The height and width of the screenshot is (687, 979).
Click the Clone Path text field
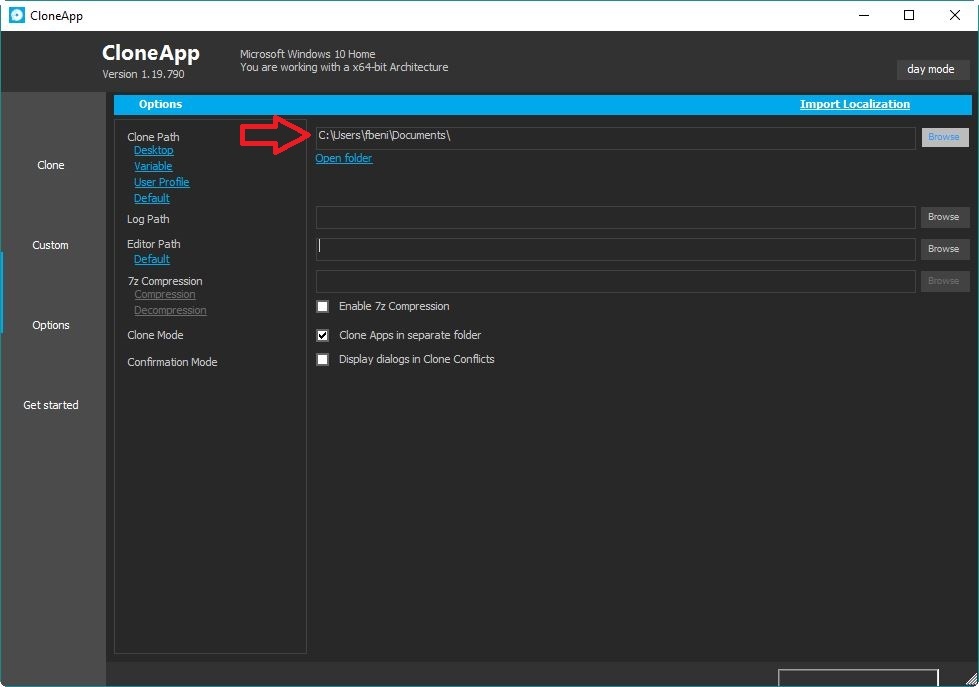pyautogui.click(x=615, y=137)
